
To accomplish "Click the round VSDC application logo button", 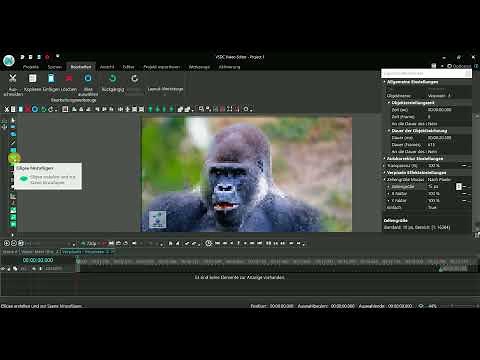I will (9, 60).
